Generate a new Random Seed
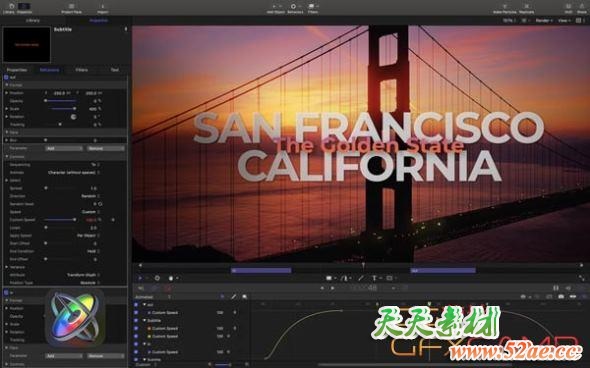The image size is (590, 368). click(x=100, y=204)
